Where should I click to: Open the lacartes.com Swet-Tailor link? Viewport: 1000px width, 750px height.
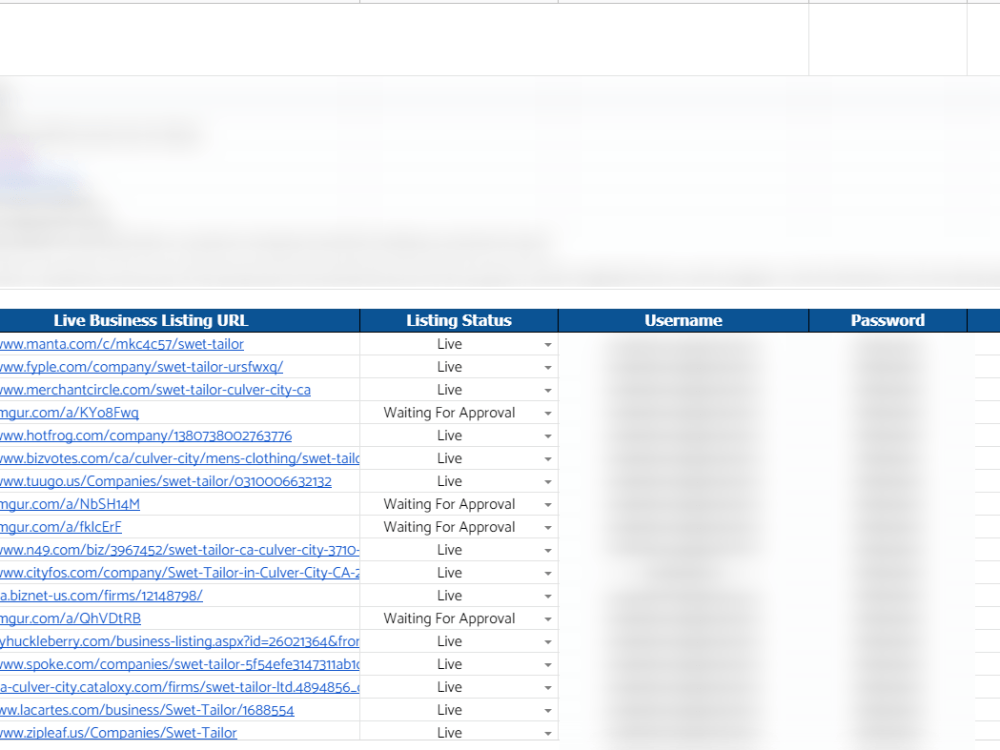(147, 710)
